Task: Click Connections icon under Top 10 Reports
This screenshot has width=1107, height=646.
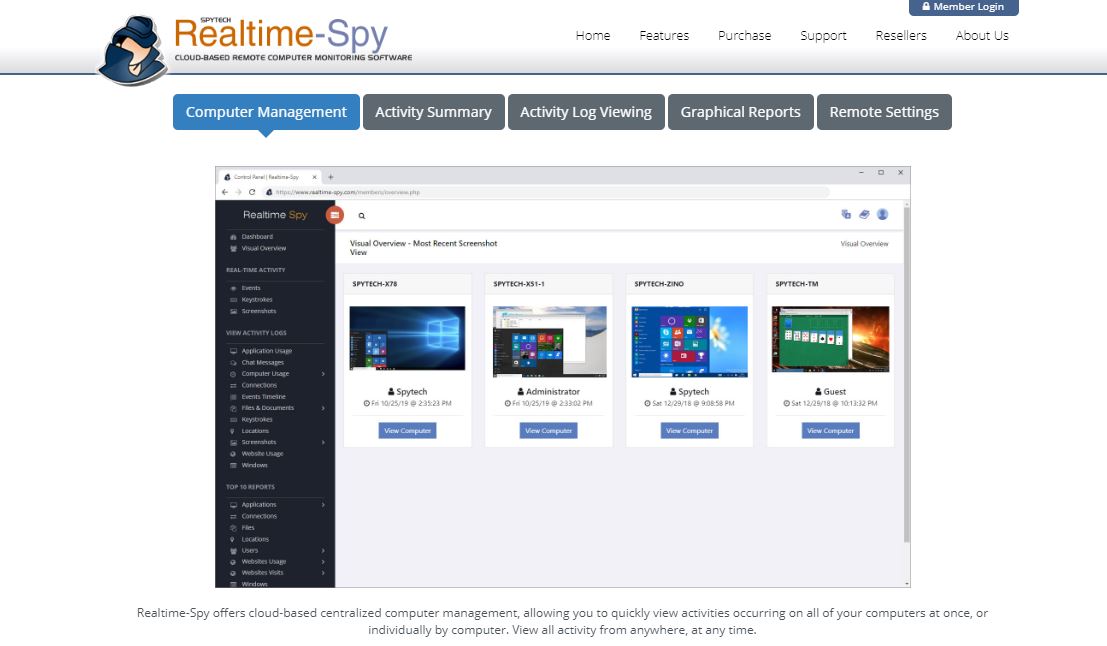Action: 233,517
